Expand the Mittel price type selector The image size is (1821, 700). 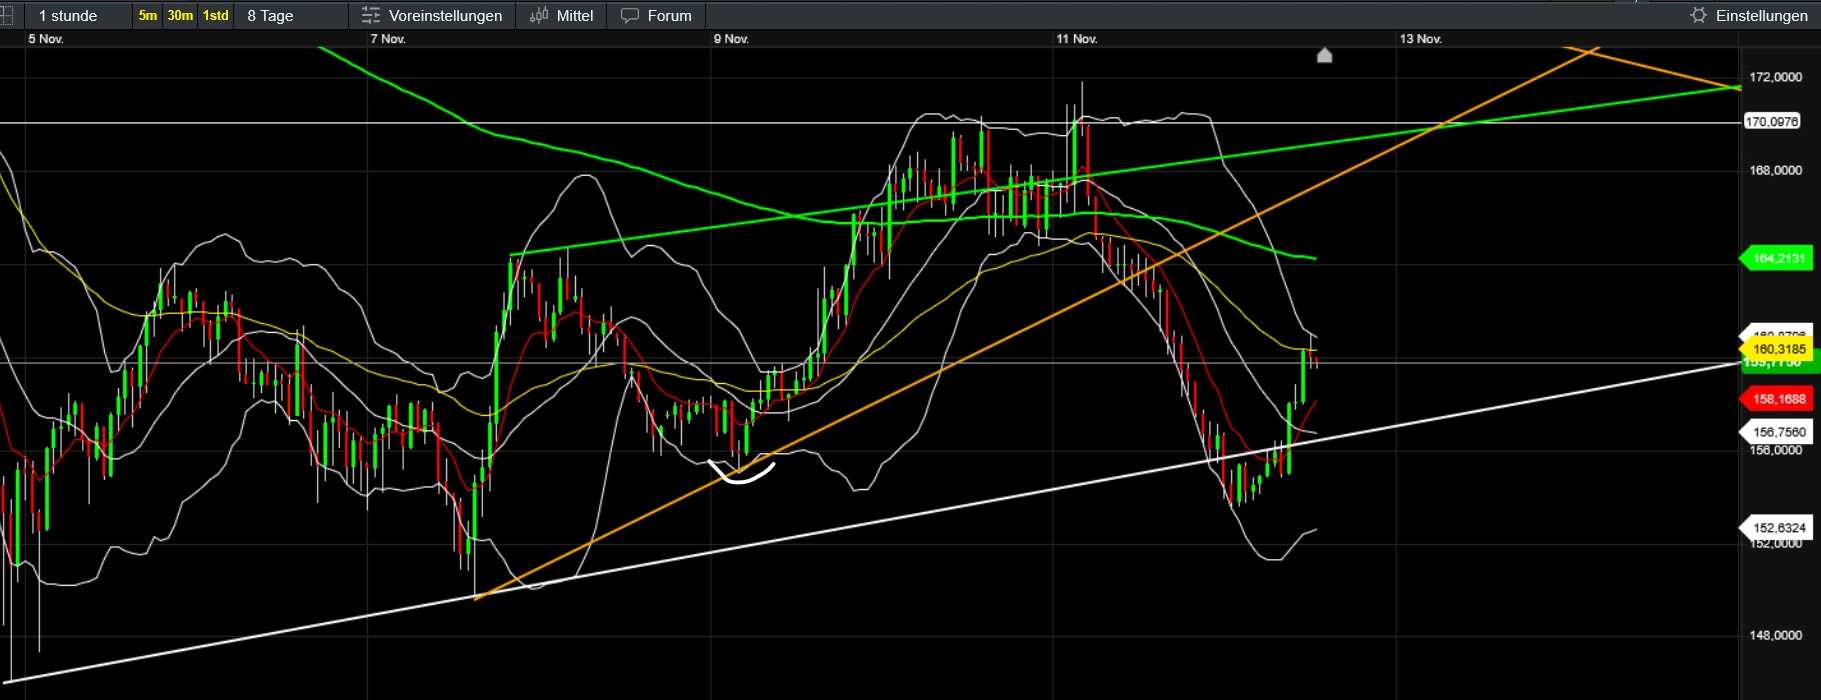click(574, 16)
